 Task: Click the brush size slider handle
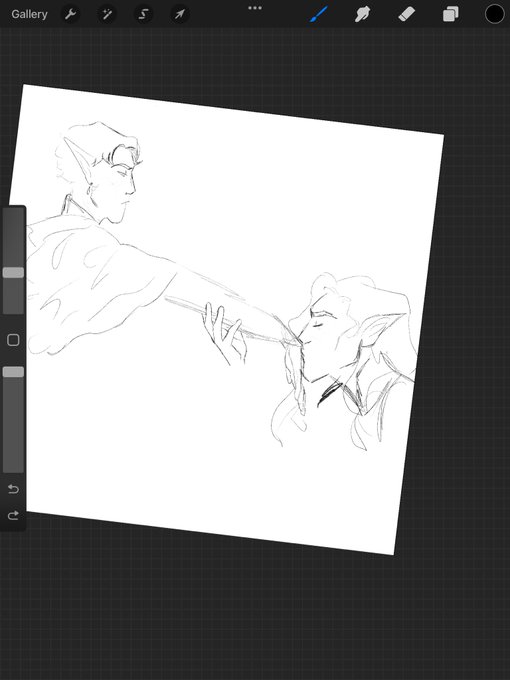tap(13, 272)
